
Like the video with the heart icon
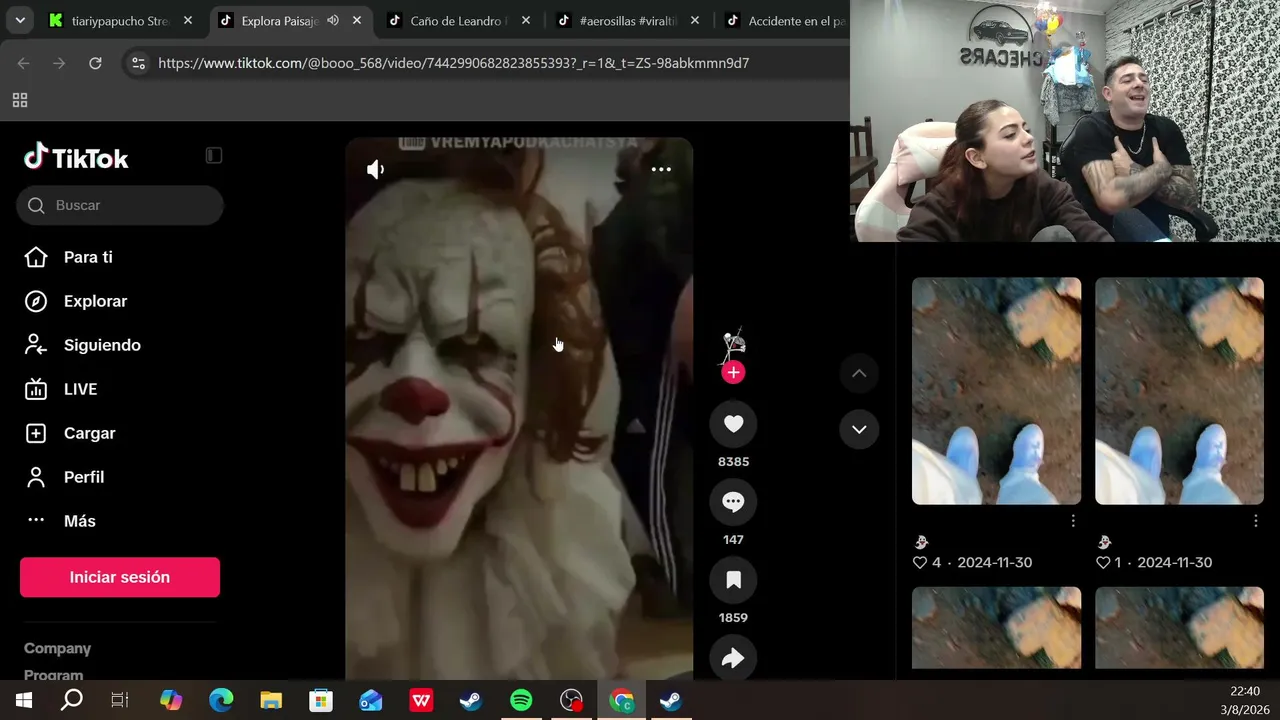733,424
